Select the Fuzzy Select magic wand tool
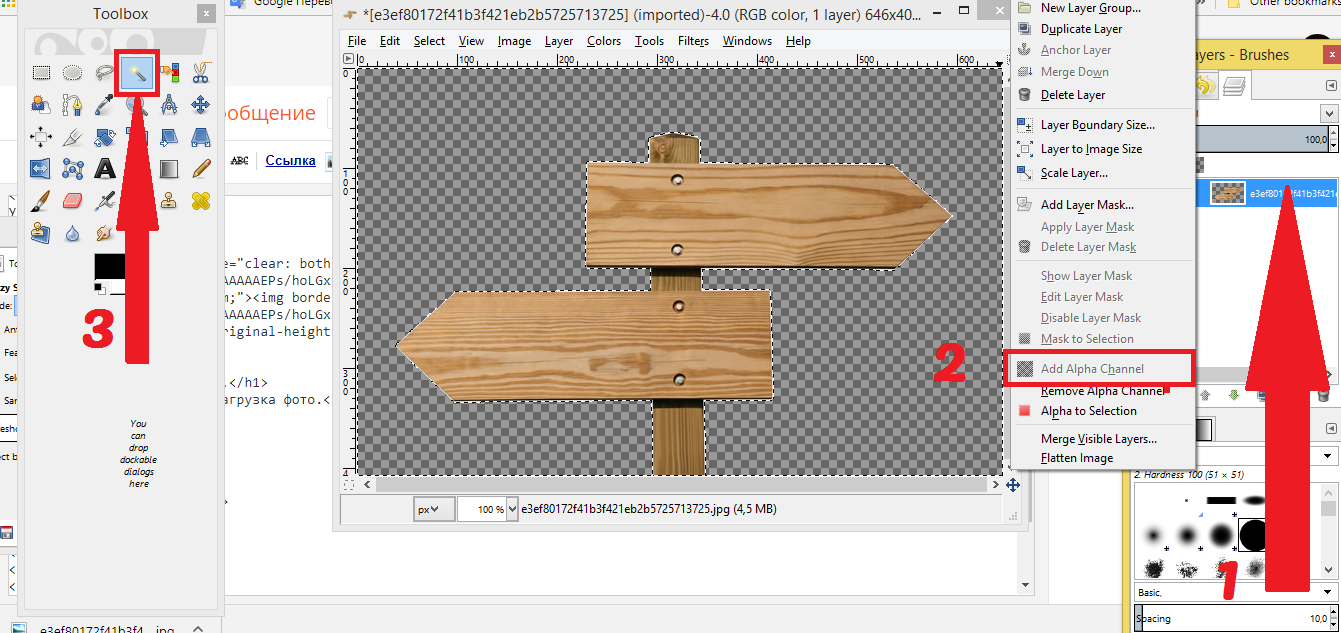The width and height of the screenshot is (1341, 633). [x=136, y=72]
